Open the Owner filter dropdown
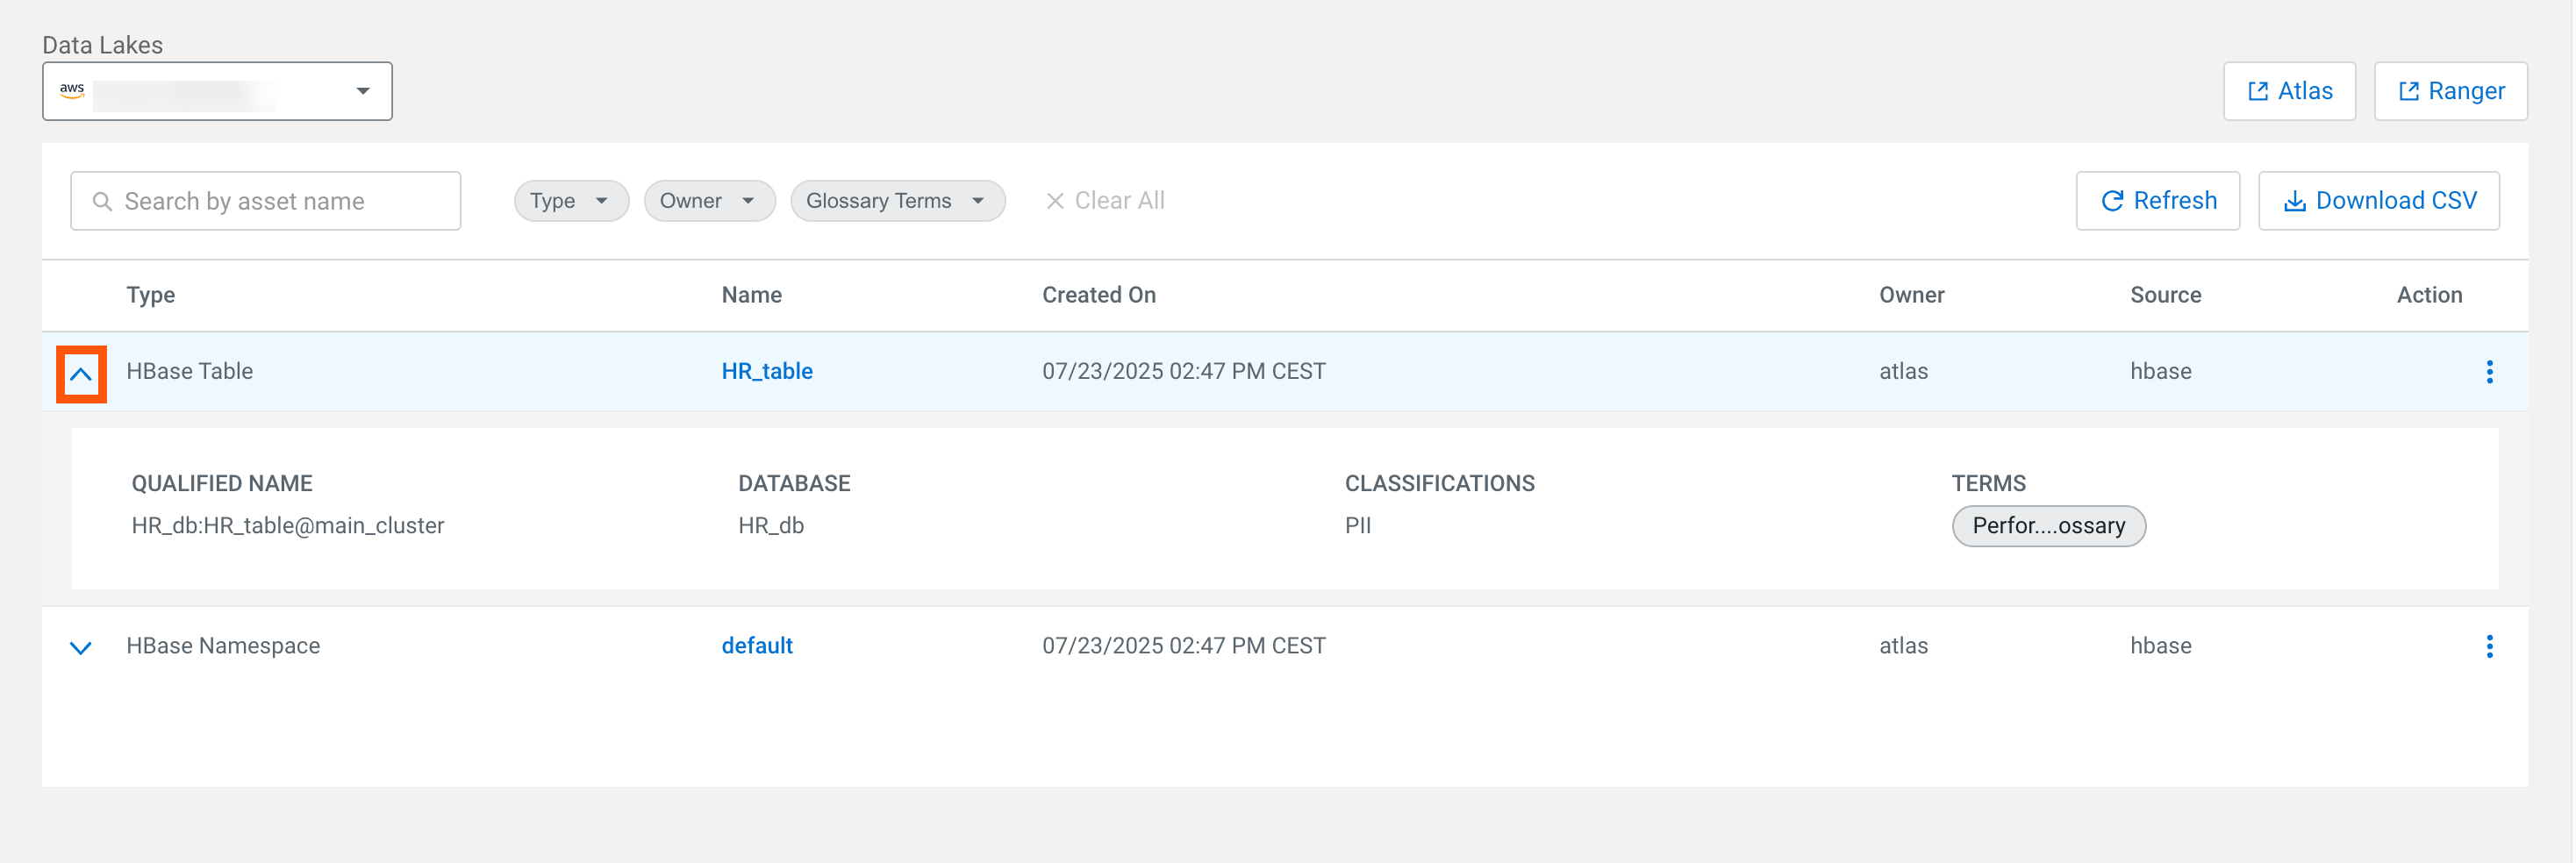Screen dimensions: 2576x863 pos(708,201)
